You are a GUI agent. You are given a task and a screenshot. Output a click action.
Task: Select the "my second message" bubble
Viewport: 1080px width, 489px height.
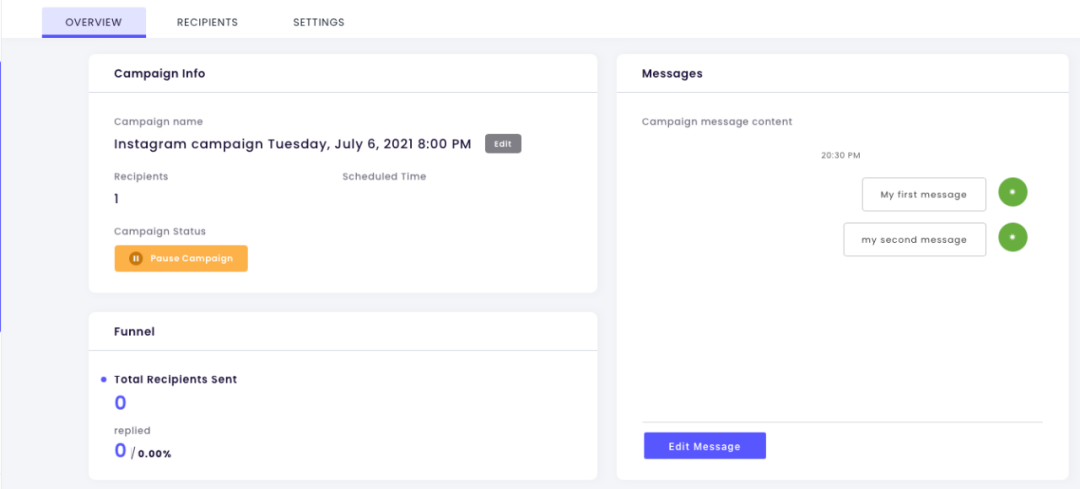[x=914, y=240]
